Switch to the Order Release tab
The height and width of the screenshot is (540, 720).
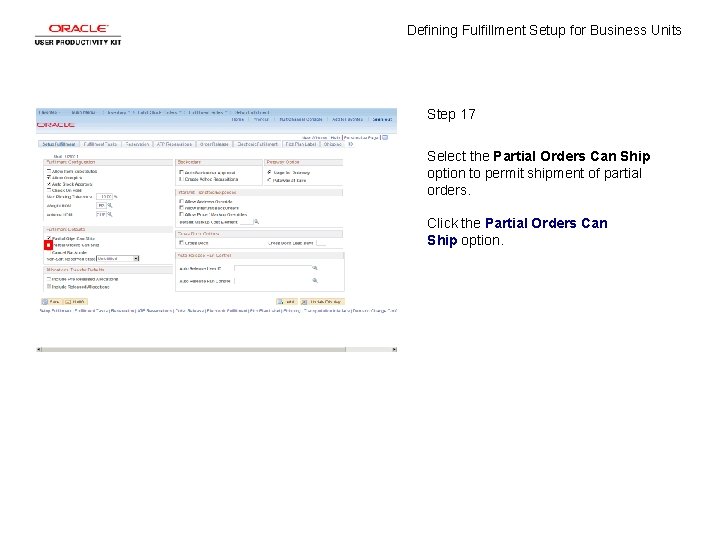[x=214, y=144]
